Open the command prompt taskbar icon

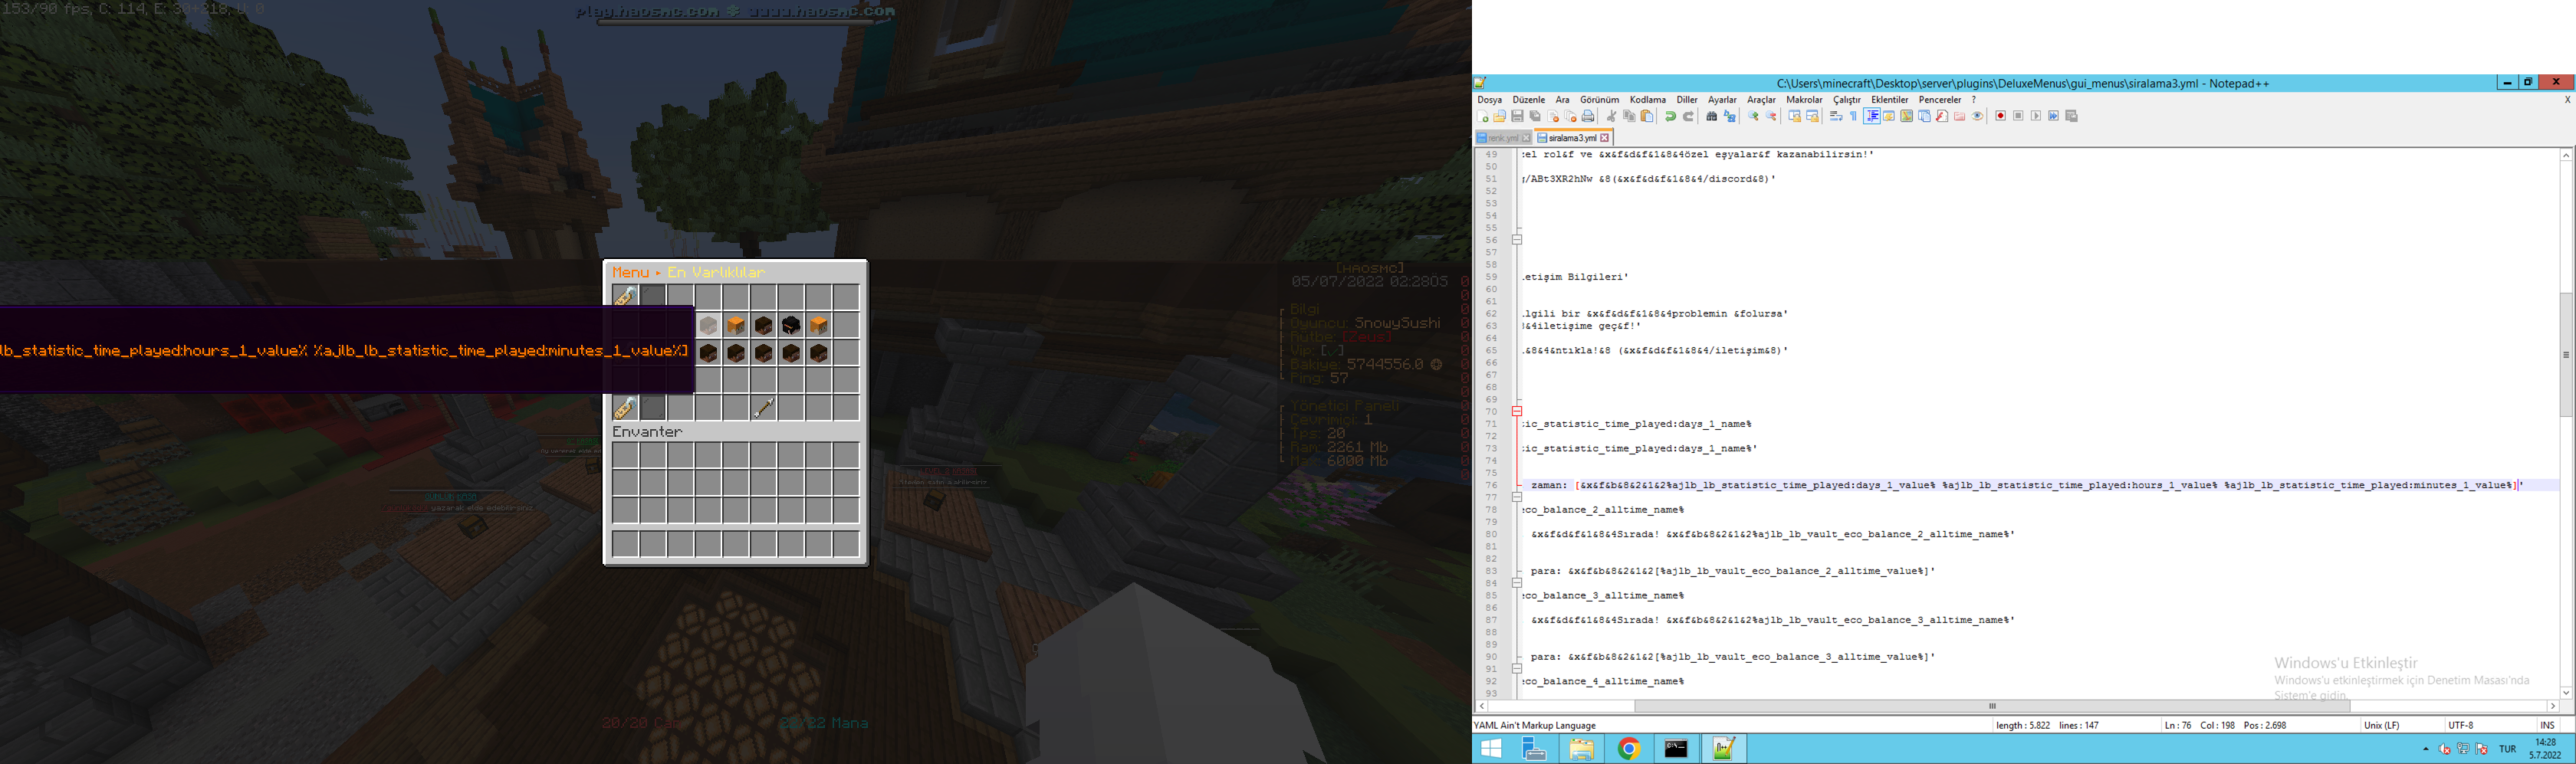click(1676, 749)
